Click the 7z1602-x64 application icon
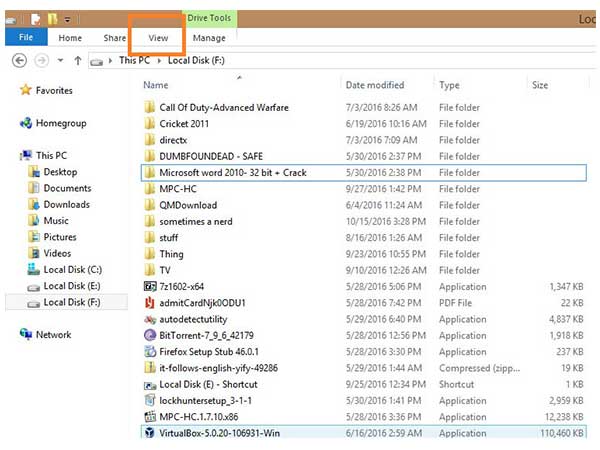600x450 pixels. [x=149, y=286]
